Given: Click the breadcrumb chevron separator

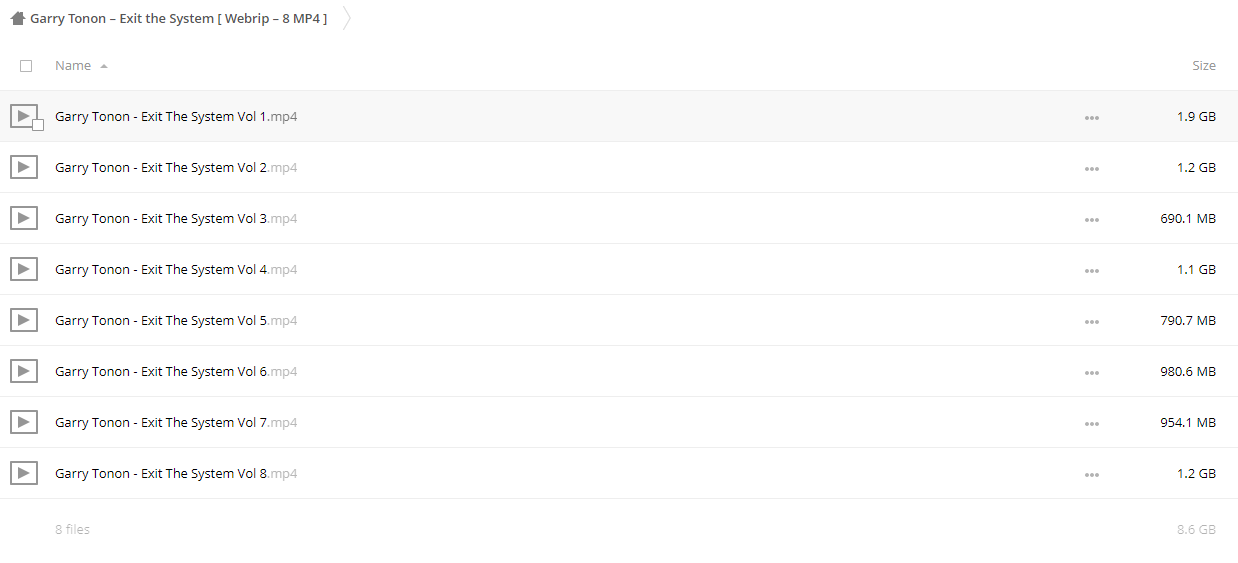Looking at the screenshot, I should click(347, 18).
